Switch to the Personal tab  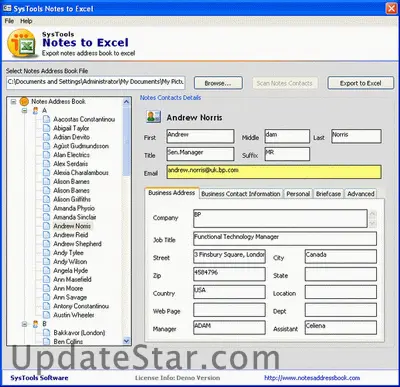pyautogui.click(x=298, y=194)
